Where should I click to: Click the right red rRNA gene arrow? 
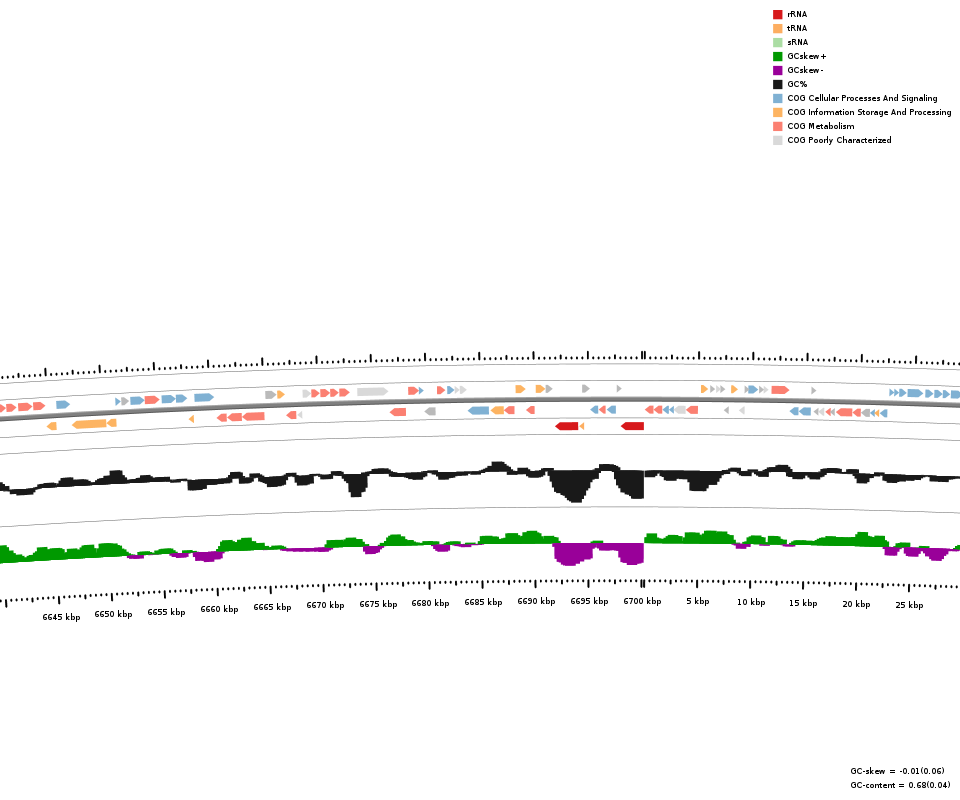(x=632, y=426)
